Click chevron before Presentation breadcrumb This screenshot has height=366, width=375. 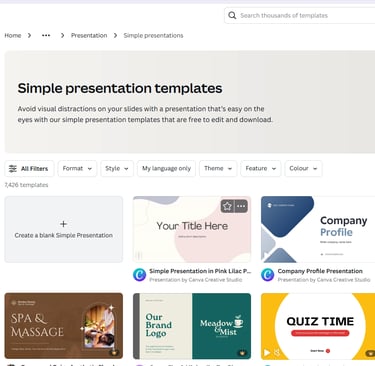point(62,35)
